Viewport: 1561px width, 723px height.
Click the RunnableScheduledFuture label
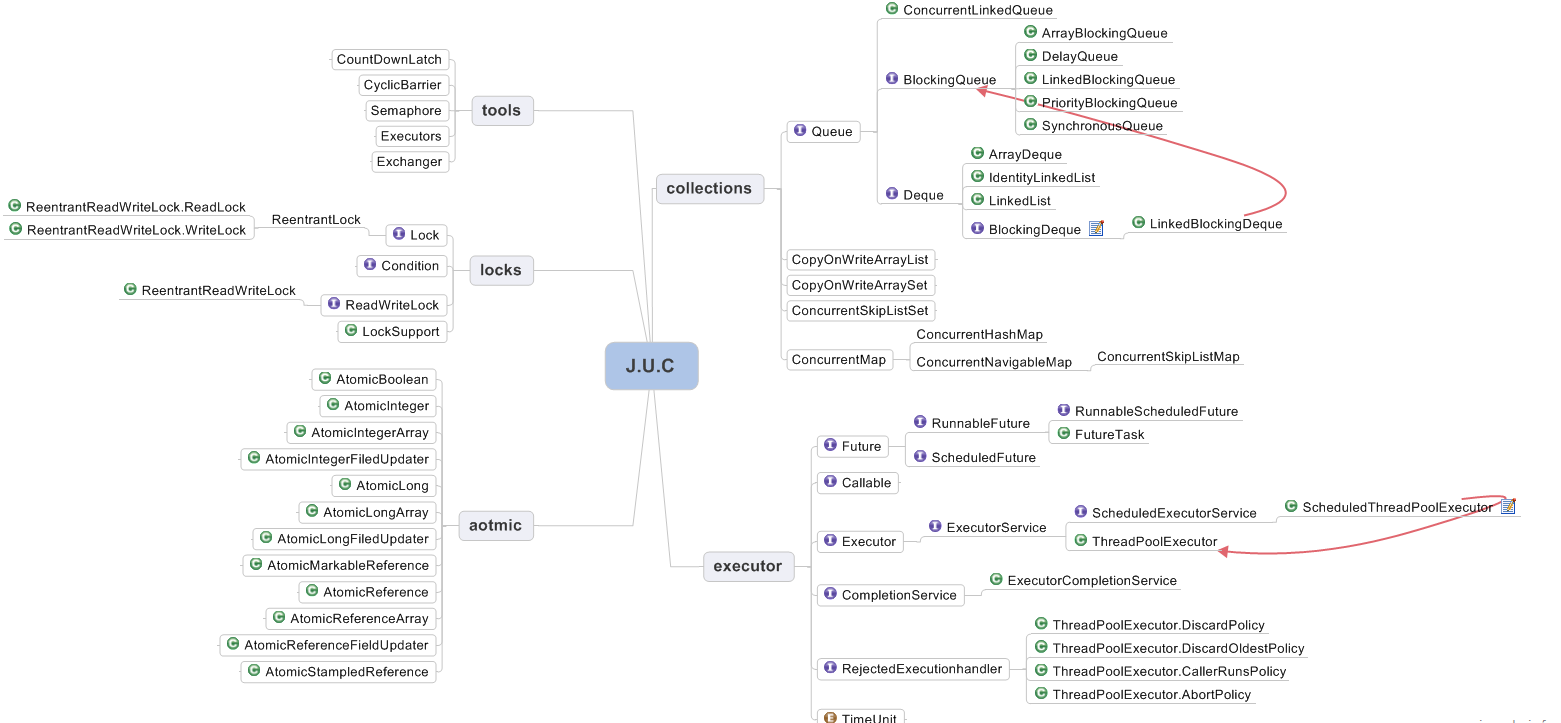1156,411
